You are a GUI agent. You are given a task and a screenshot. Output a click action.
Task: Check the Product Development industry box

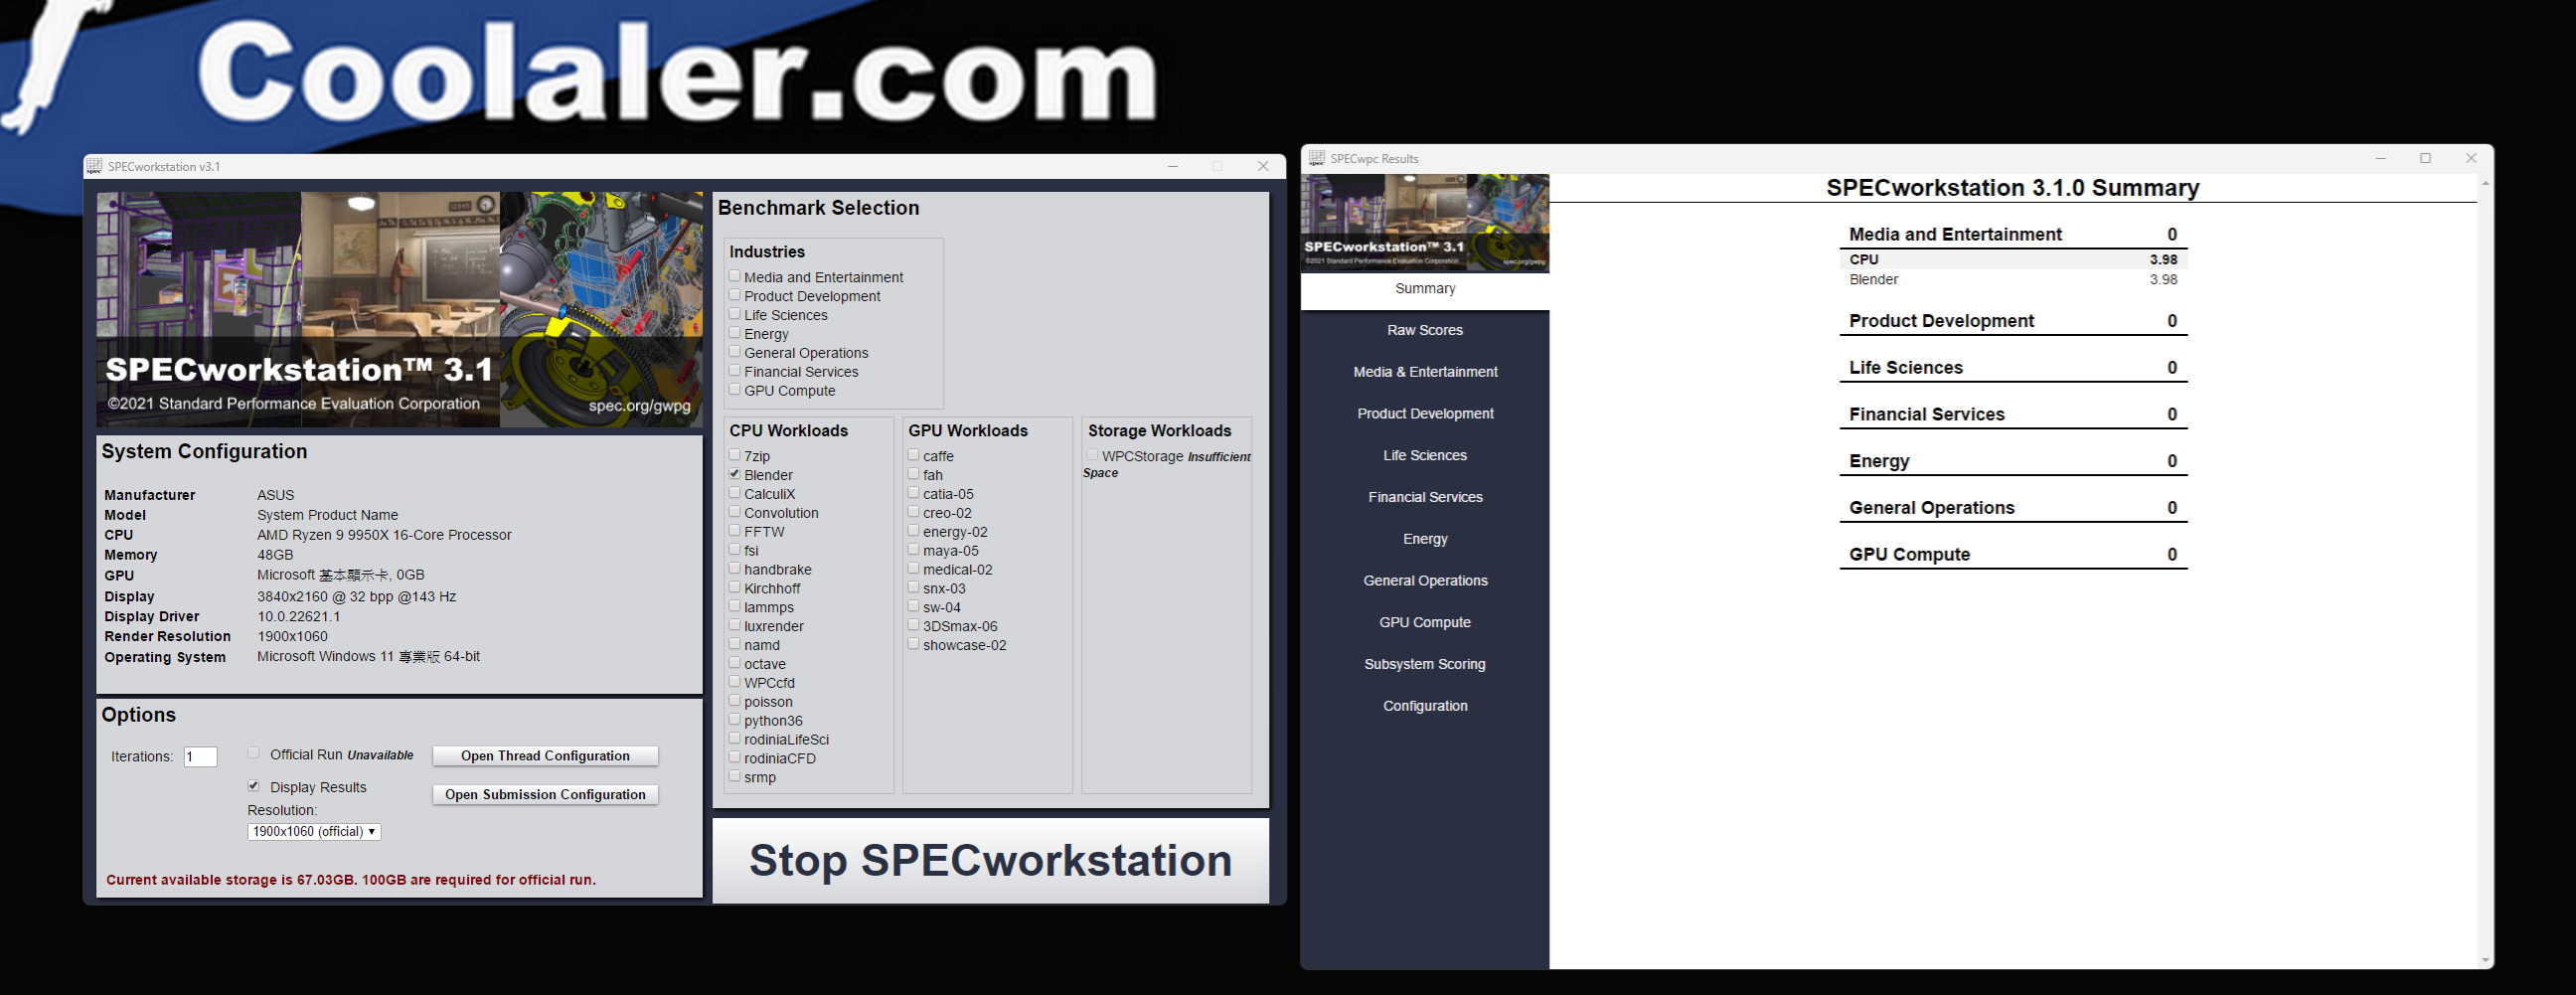pos(735,295)
